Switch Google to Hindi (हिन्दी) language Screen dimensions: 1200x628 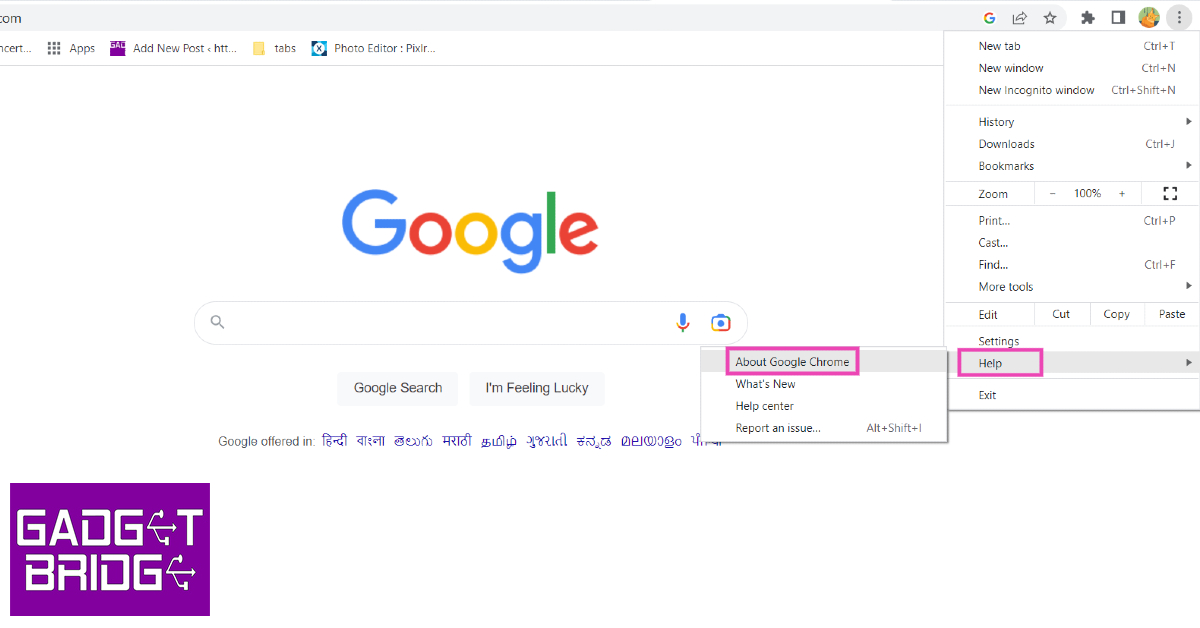point(335,441)
